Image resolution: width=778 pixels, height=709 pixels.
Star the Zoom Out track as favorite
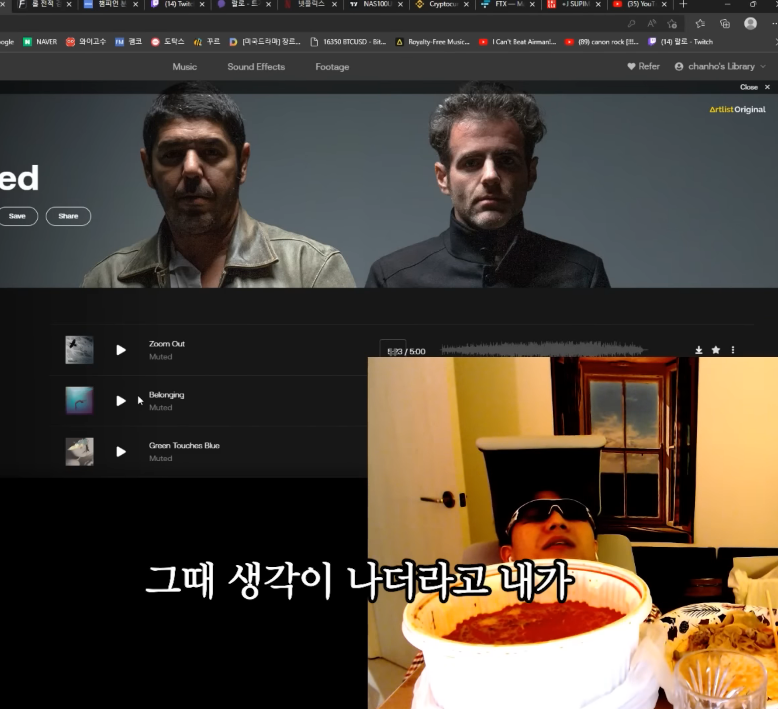coord(715,350)
